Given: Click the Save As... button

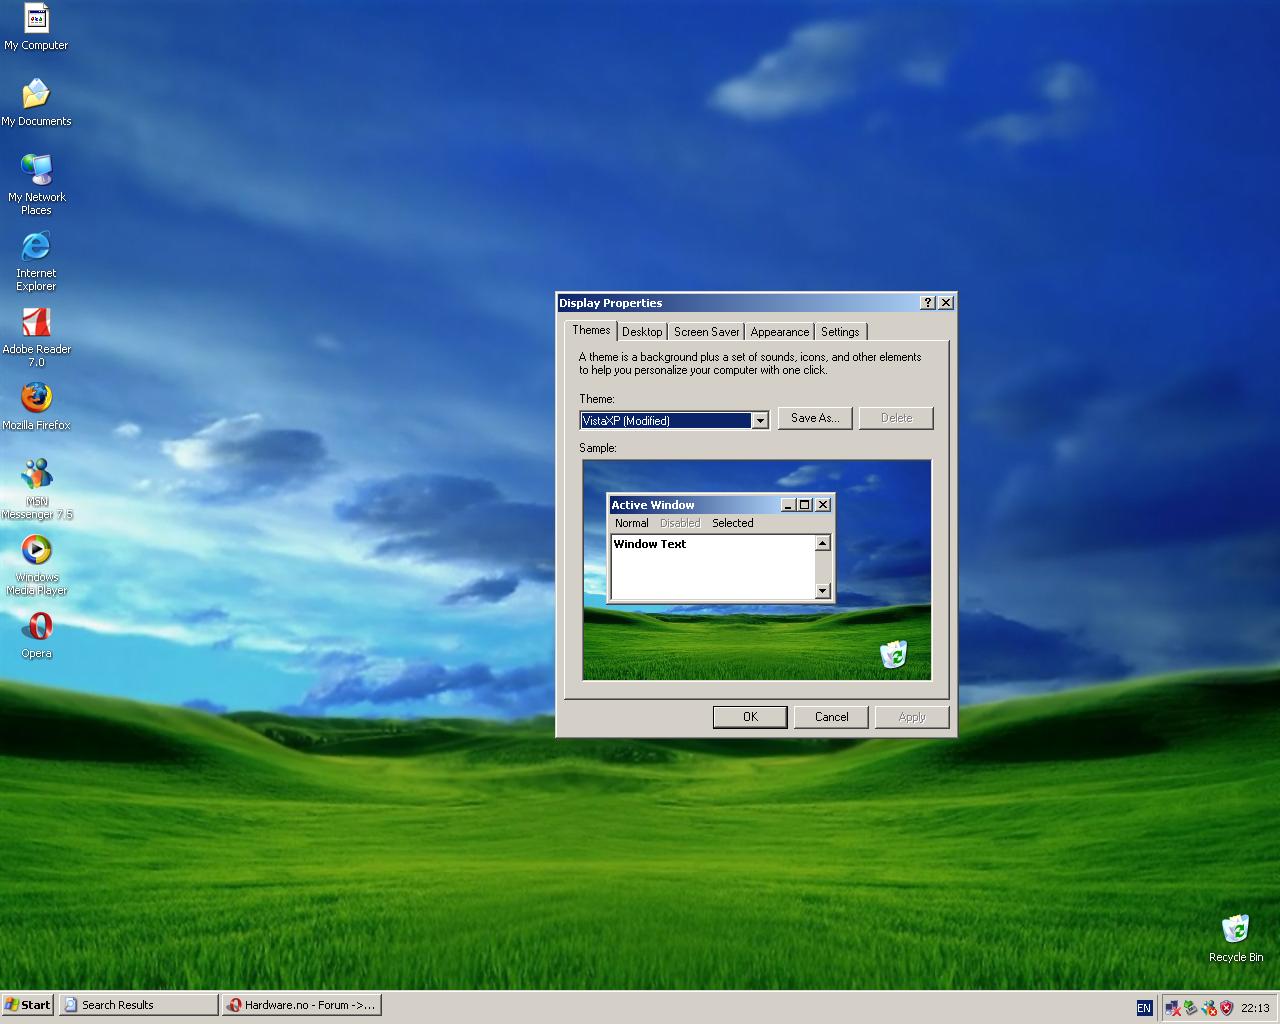Looking at the screenshot, I should pos(815,418).
